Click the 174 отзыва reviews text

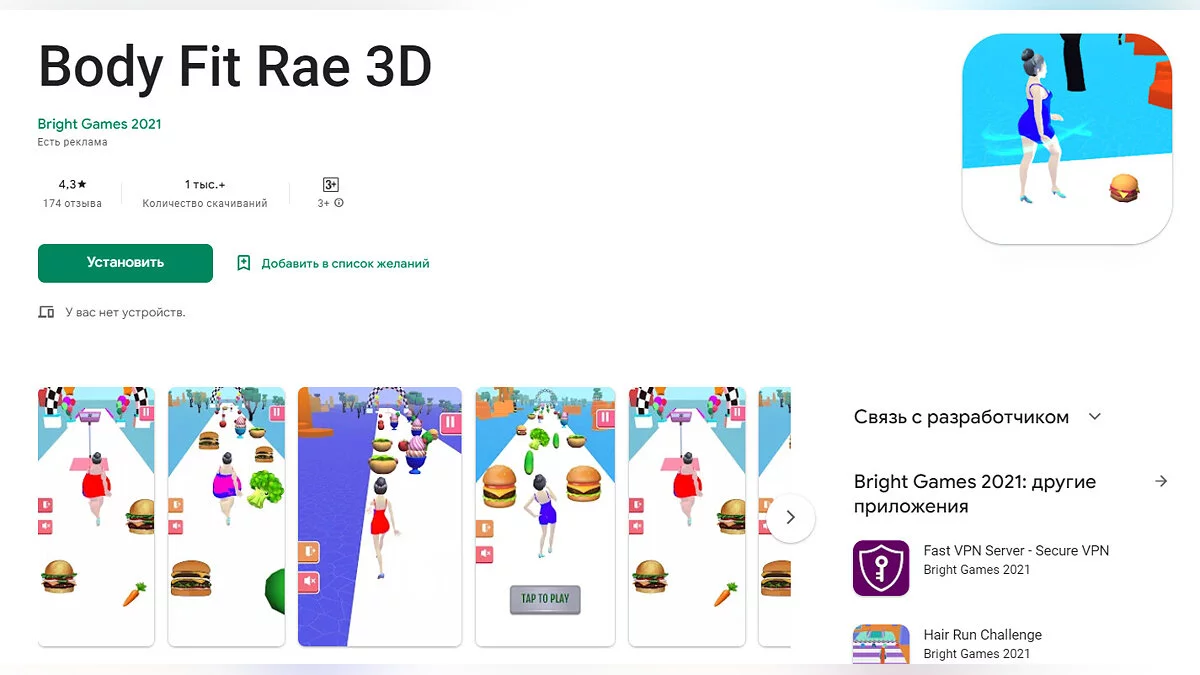coord(72,203)
